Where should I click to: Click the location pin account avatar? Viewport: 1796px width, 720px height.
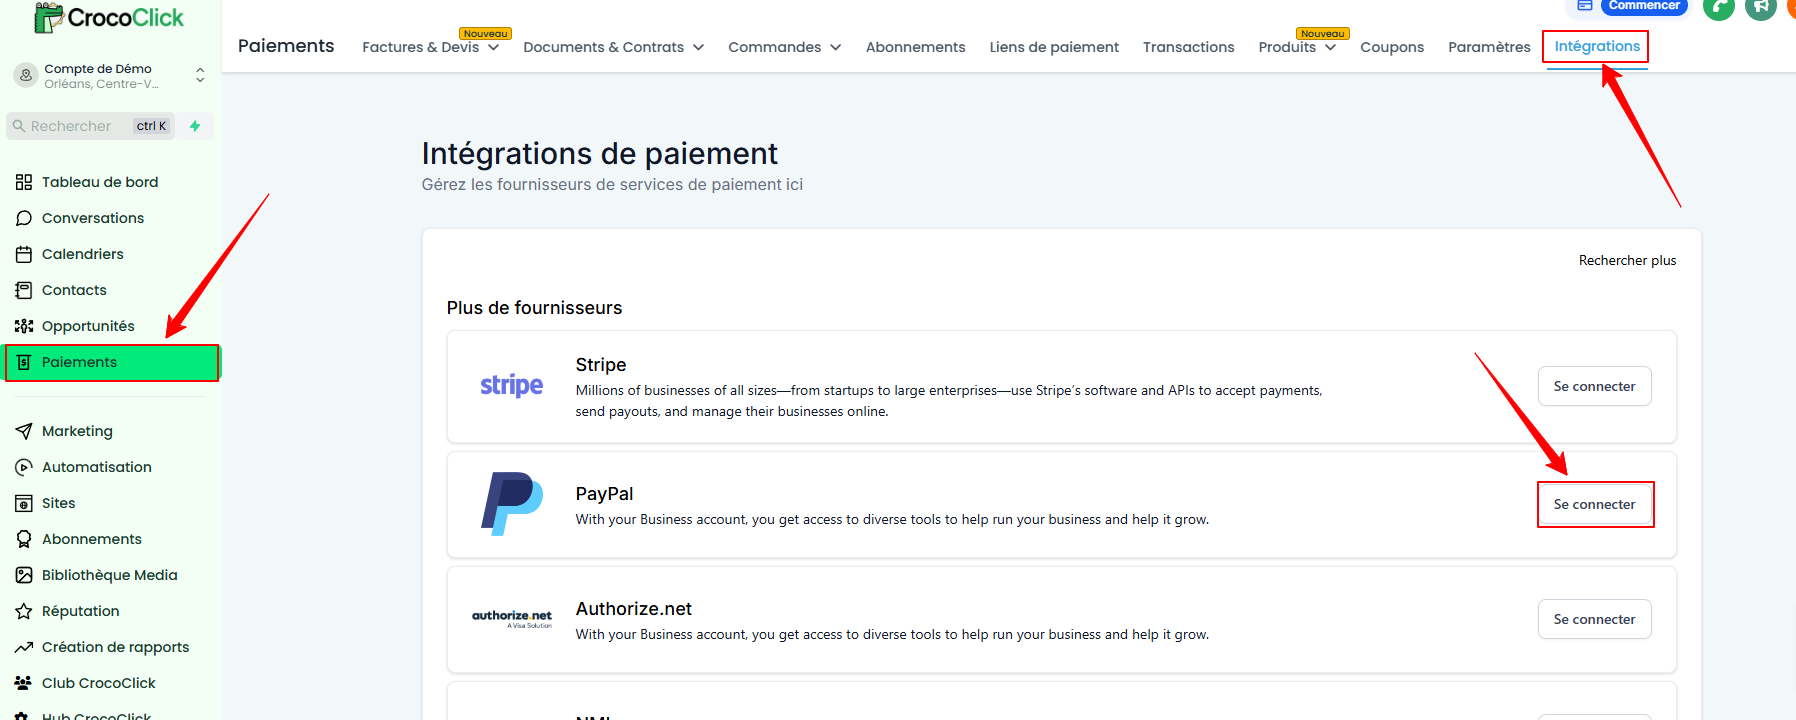[26, 75]
